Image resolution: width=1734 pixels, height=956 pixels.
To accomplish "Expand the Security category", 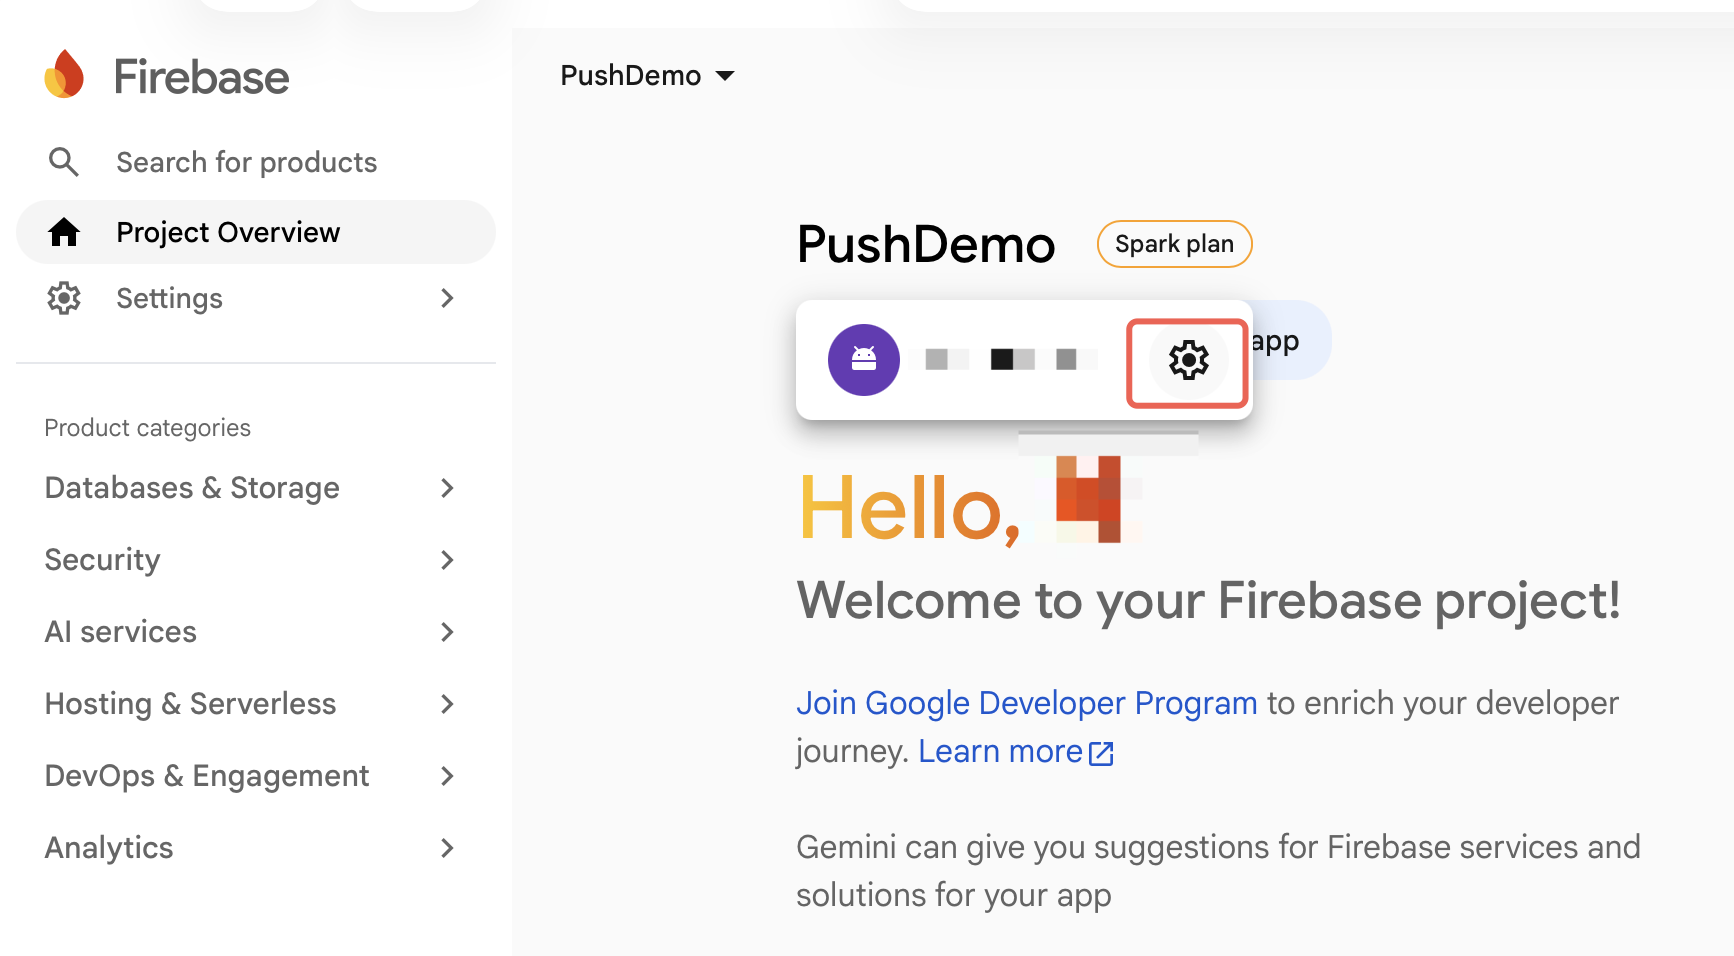I will [x=250, y=560].
